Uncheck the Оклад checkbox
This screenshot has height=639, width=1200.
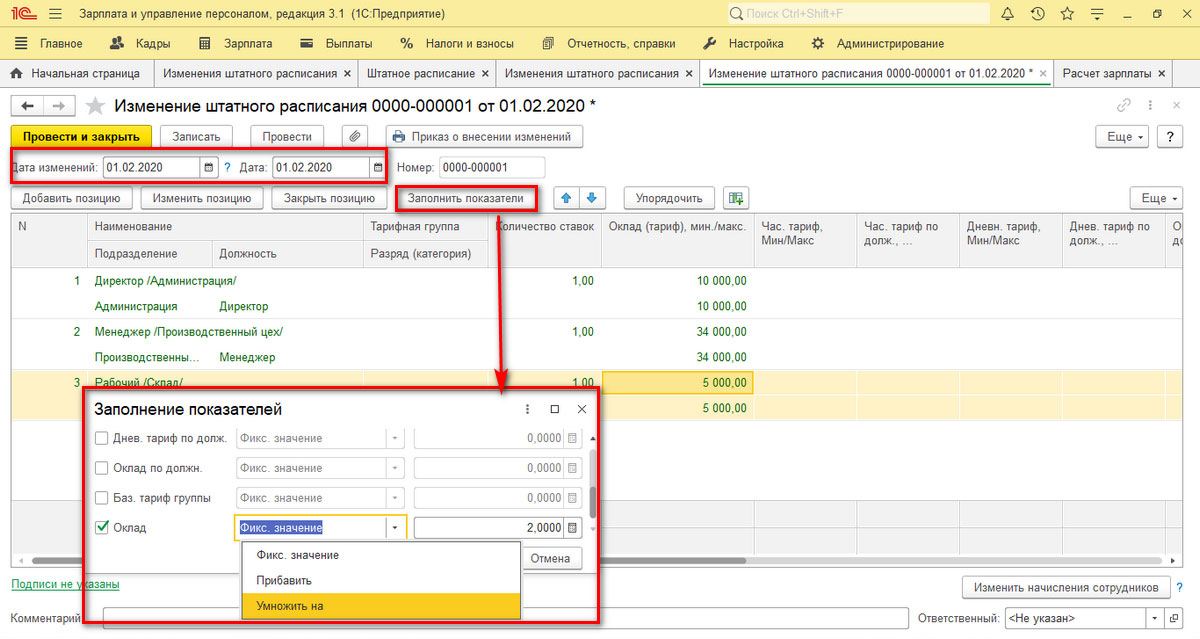[101, 527]
